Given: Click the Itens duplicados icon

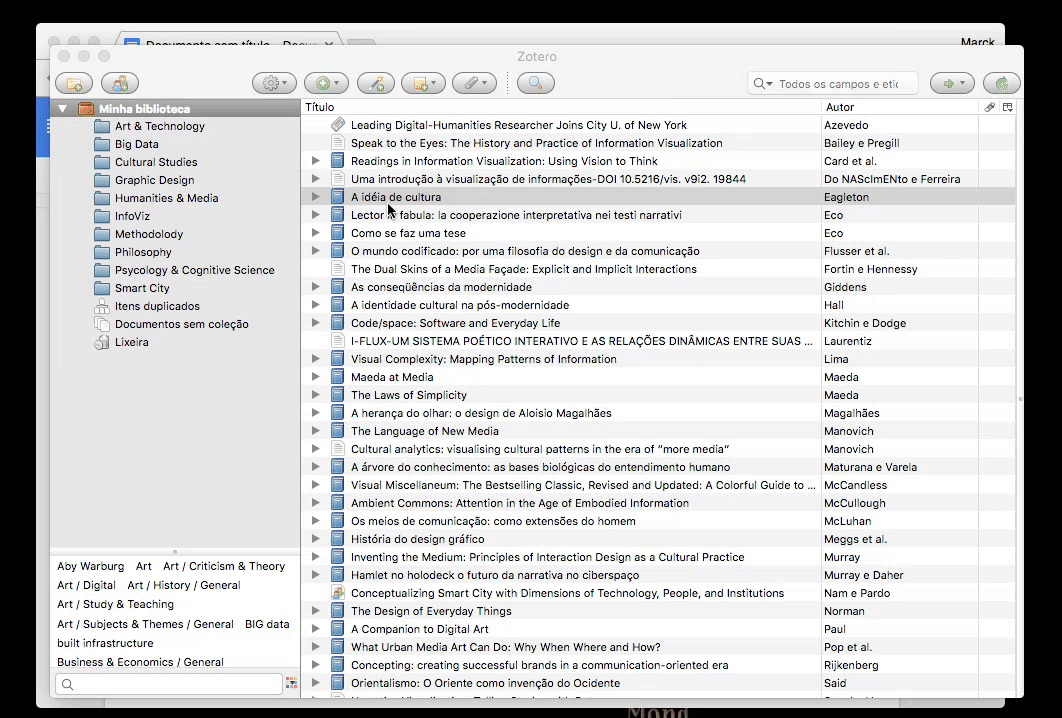Looking at the screenshot, I should [102, 306].
